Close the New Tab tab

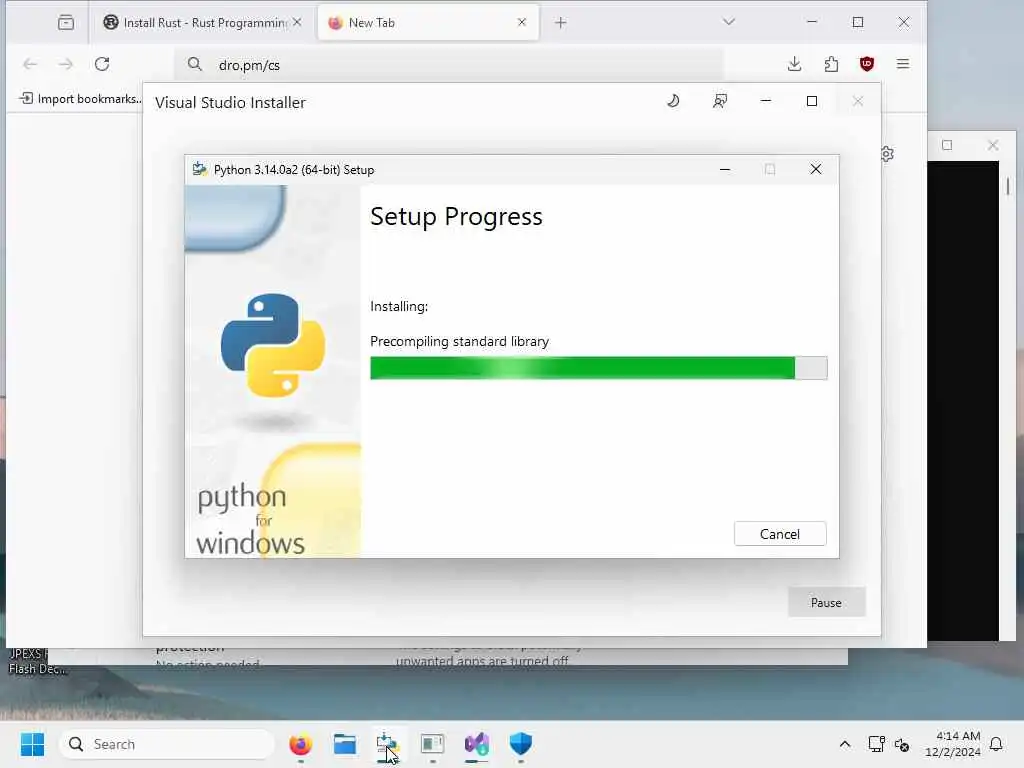pos(522,22)
